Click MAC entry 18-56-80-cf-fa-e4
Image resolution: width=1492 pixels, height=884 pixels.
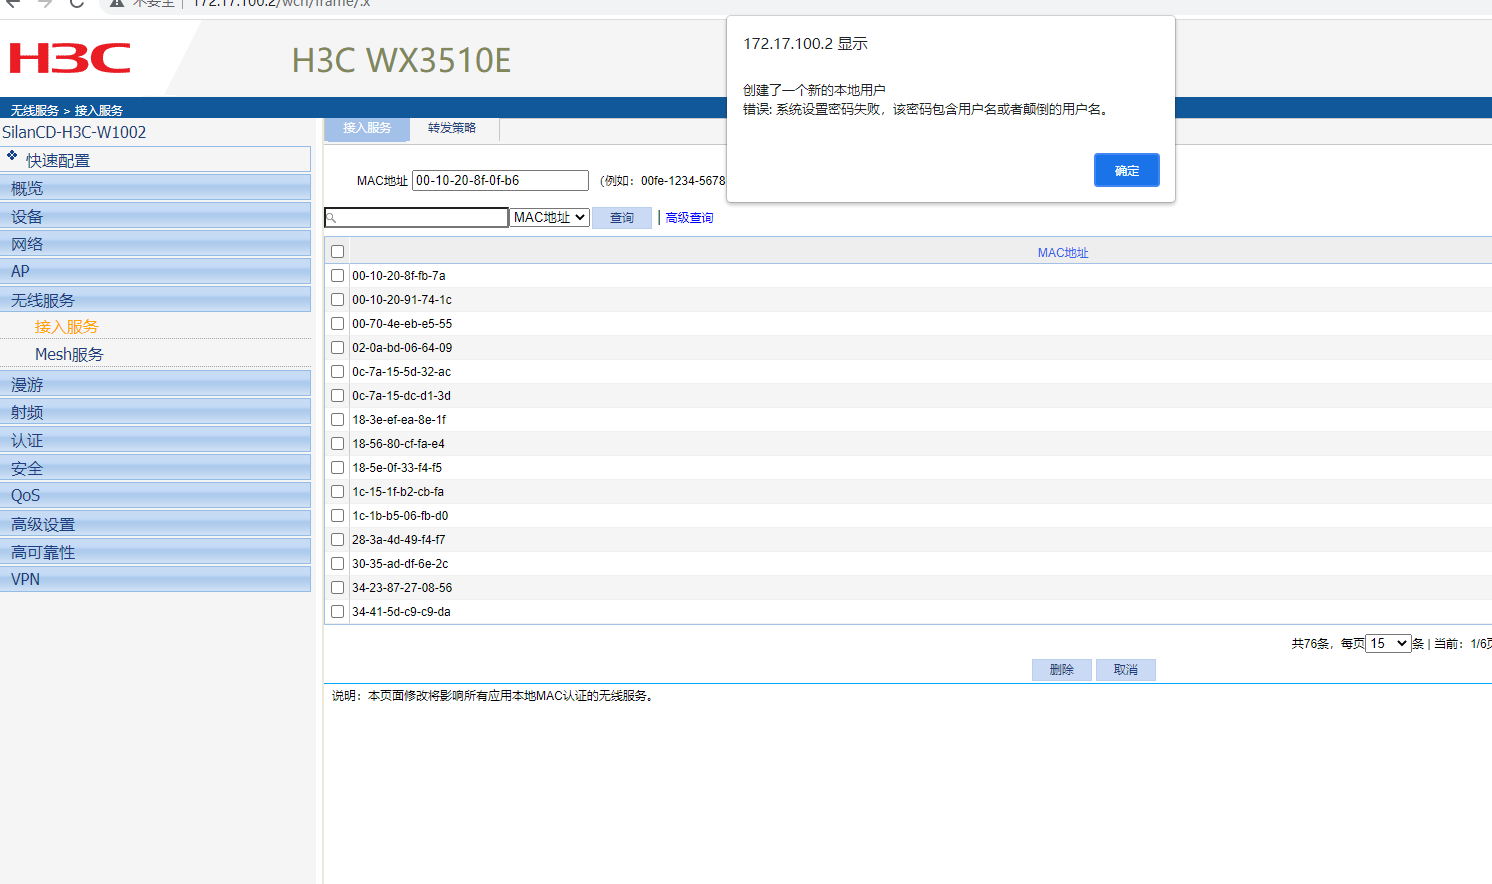[x=398, y=444]
